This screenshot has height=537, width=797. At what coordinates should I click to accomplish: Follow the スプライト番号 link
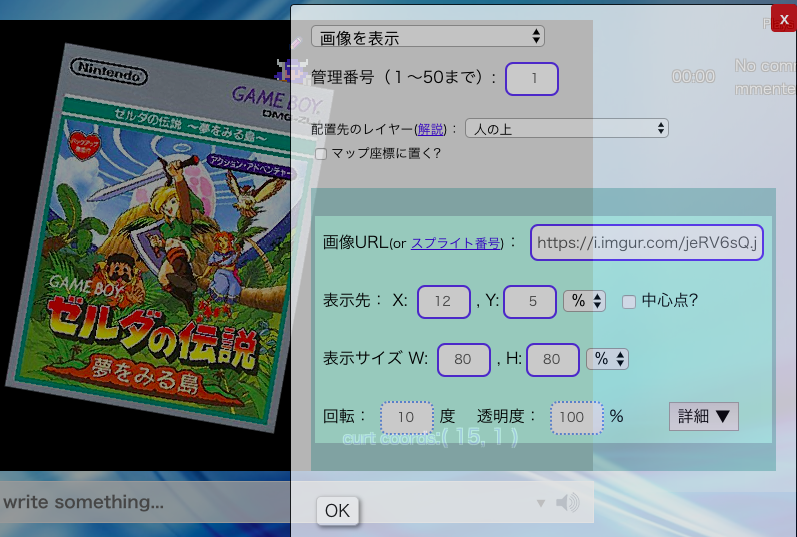tap(455, 243)
